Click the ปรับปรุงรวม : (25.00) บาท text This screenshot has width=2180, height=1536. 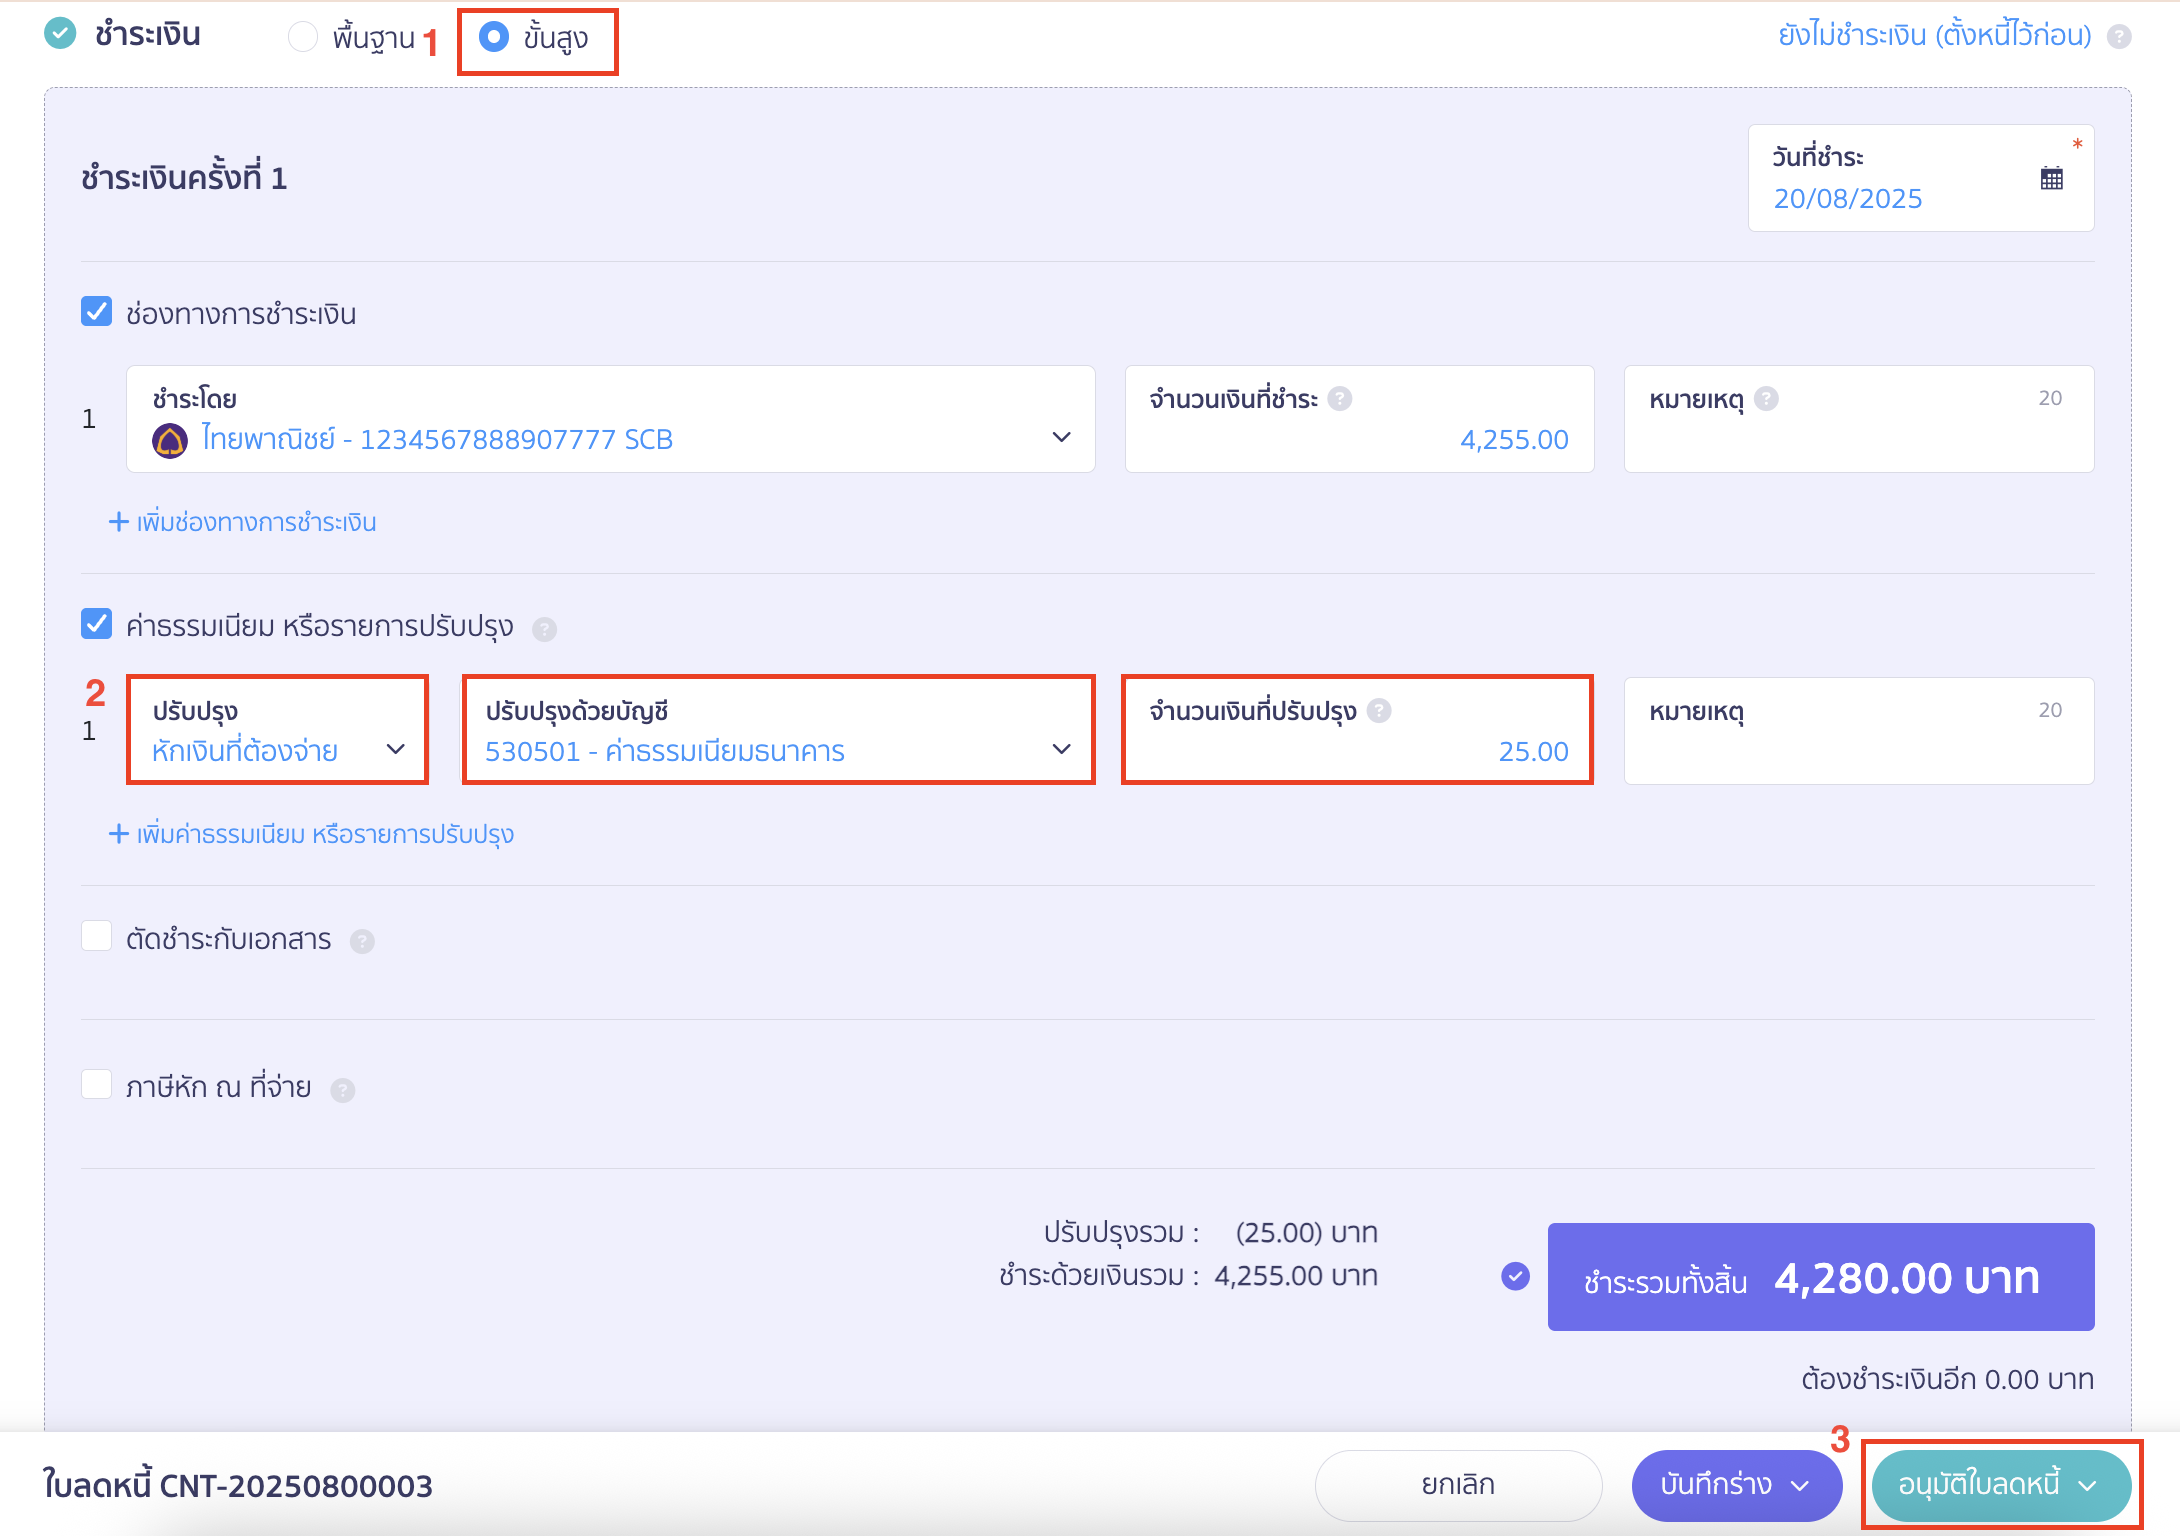click(x=1210, y=1232)
